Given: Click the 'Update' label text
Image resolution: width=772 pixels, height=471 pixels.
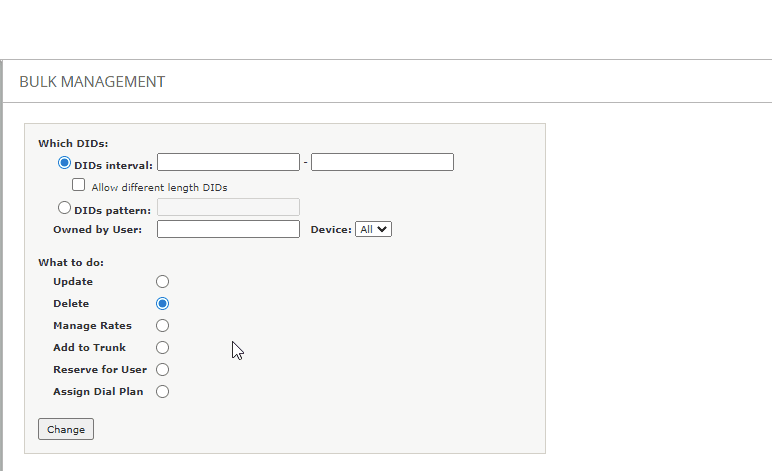Looking at the screenshot, I should (x=73, y=282).
